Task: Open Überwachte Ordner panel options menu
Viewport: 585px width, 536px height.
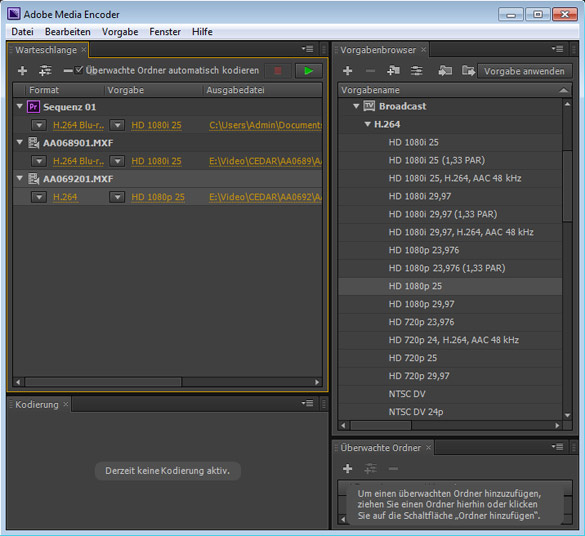Action: 558,446
